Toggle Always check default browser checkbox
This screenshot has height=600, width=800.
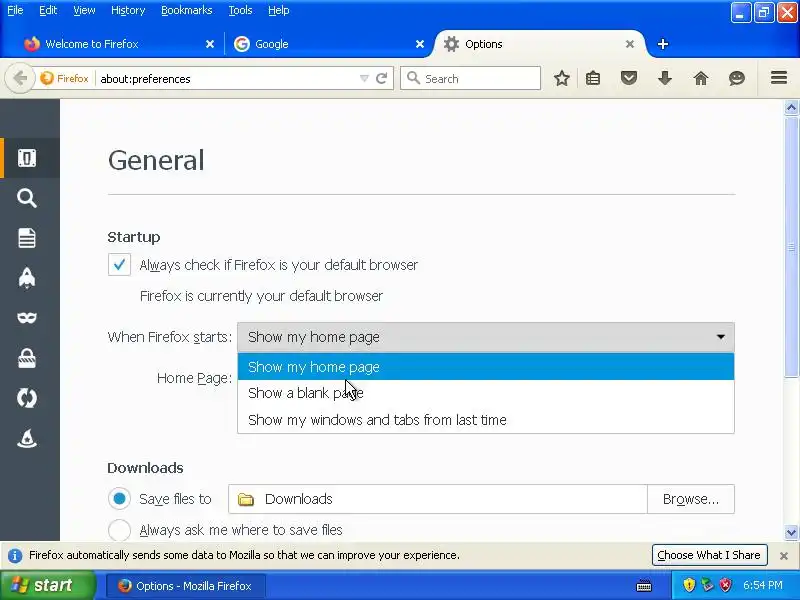pos(119,265)
